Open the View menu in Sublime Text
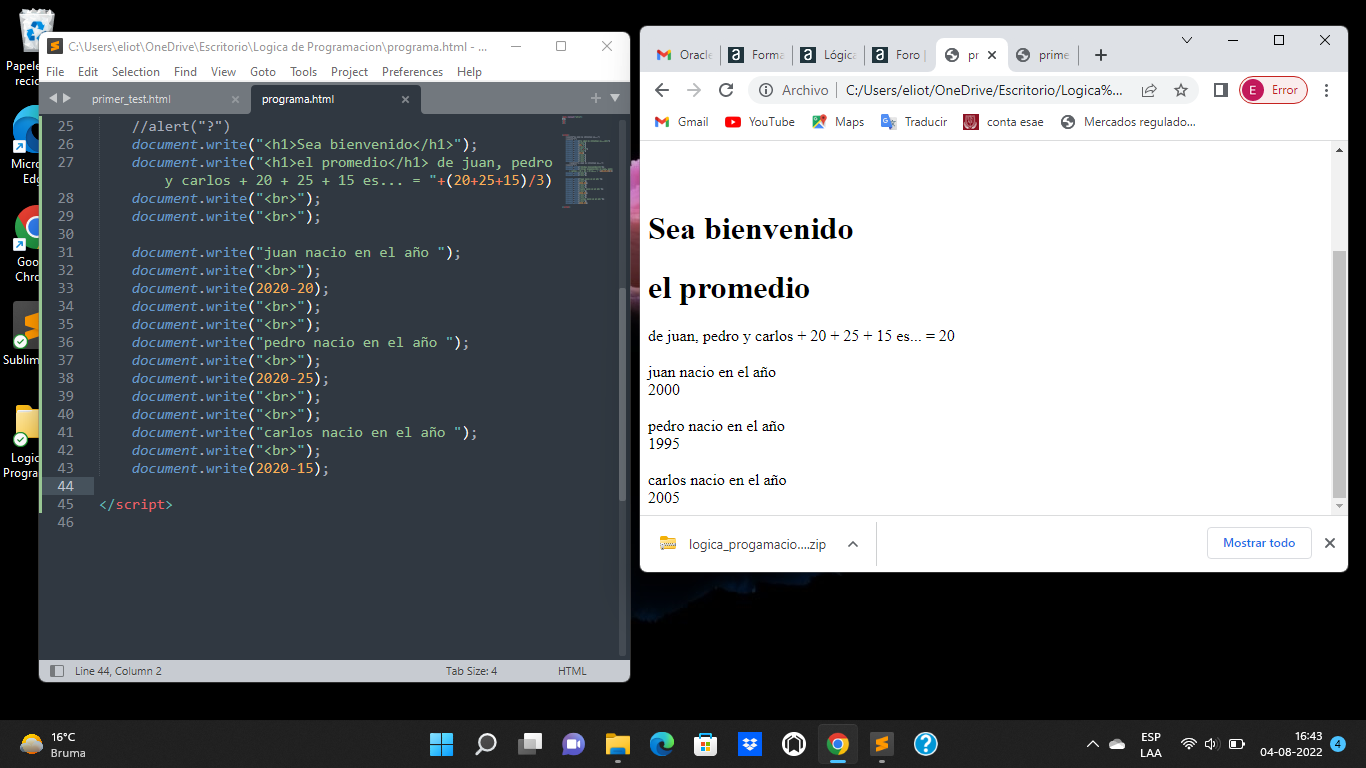 224,72
